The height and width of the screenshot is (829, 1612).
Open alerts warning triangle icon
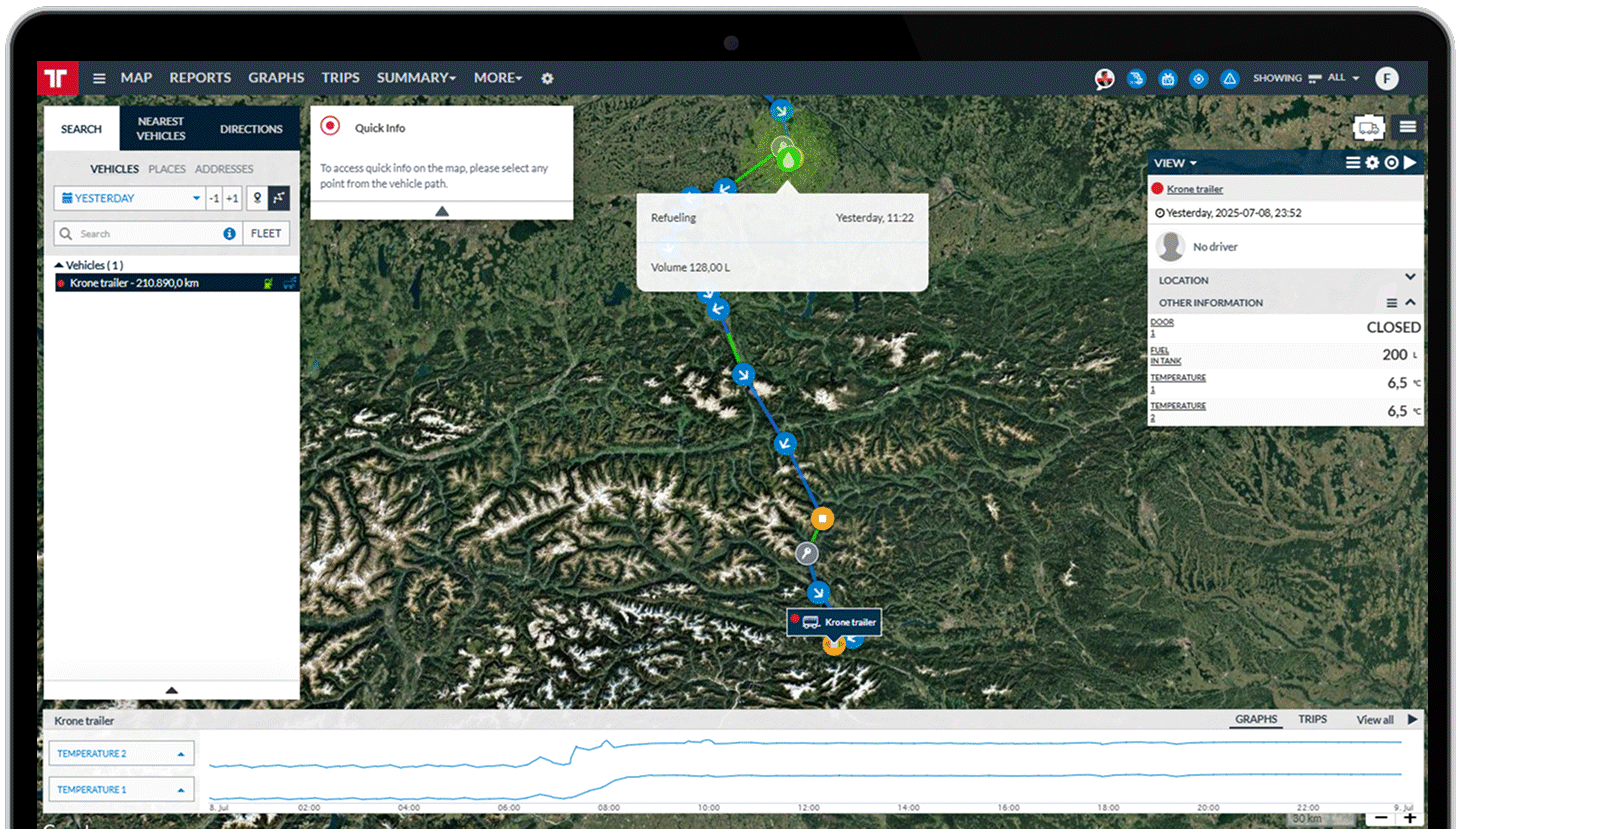[x=1230, y=78]
